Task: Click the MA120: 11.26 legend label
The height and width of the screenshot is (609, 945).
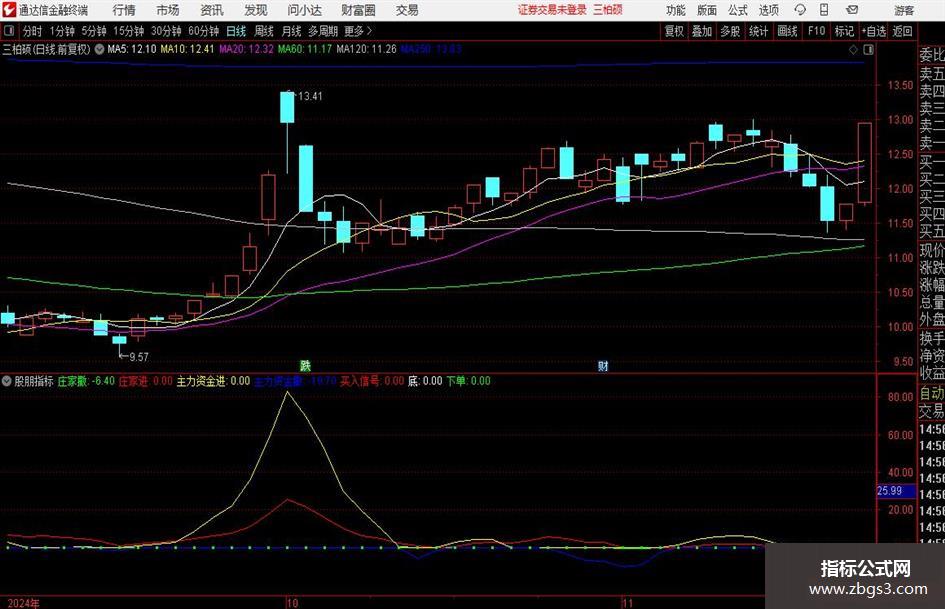Action: click(366, 49)
